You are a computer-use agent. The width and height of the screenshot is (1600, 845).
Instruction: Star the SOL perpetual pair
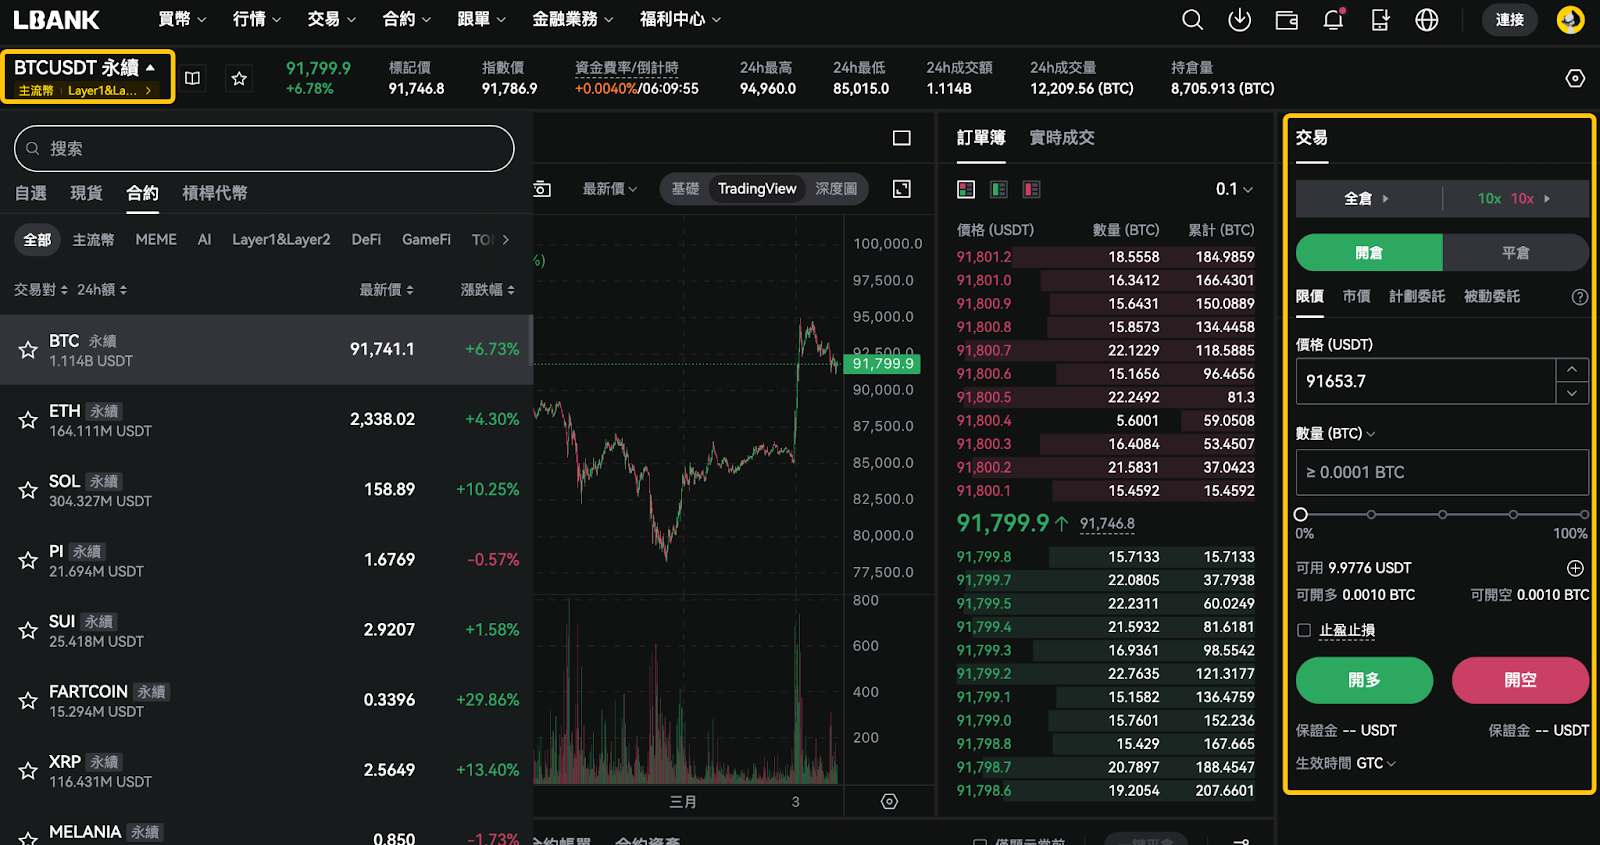point(28,490)
